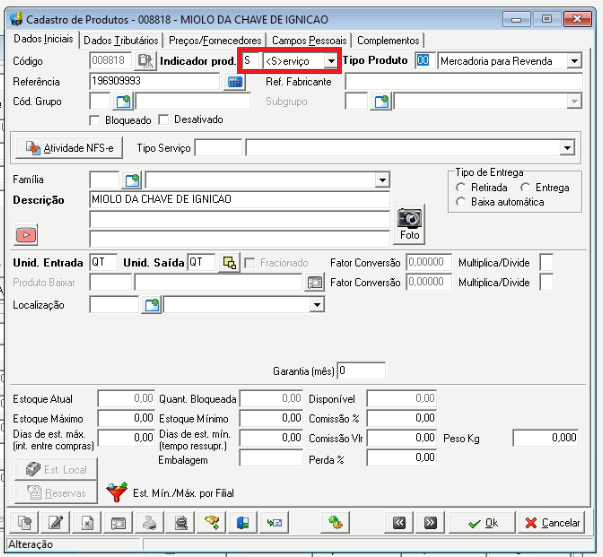This screenshot has width=603, height=557.
Task: Select the Retirada radio button
Action: click(461, 188)
